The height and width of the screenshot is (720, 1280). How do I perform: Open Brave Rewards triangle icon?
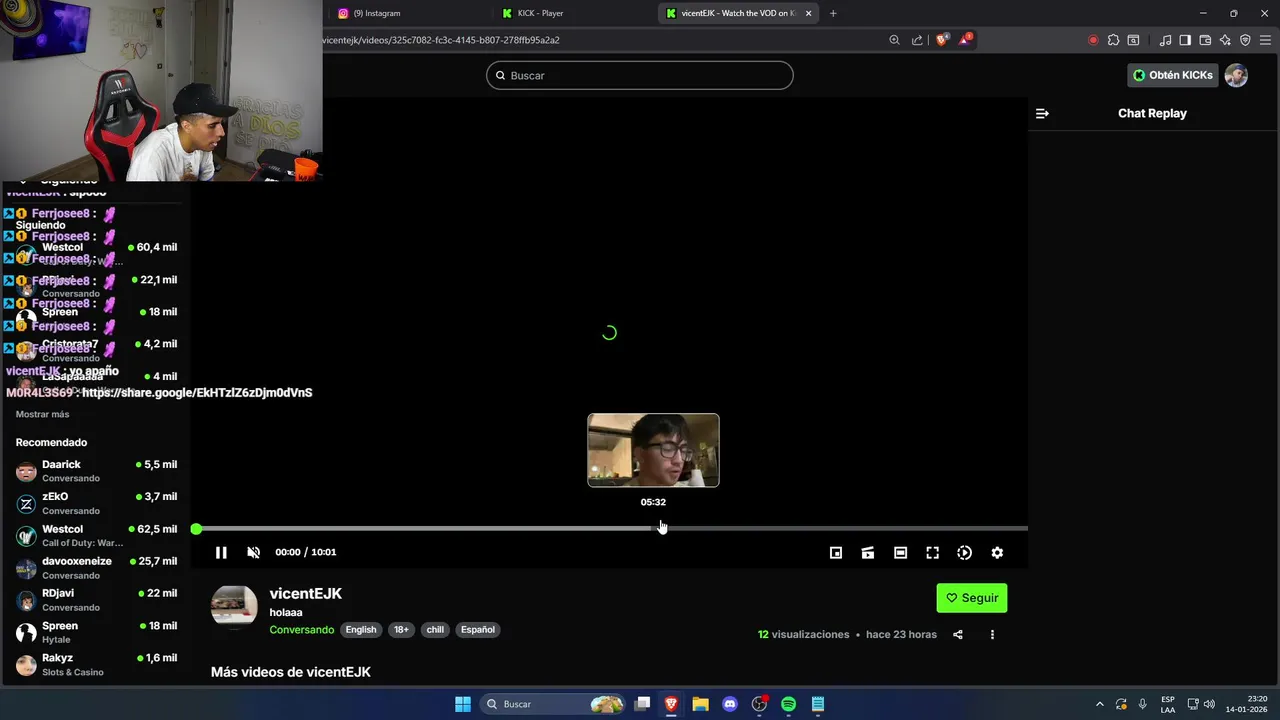point(965,40)
